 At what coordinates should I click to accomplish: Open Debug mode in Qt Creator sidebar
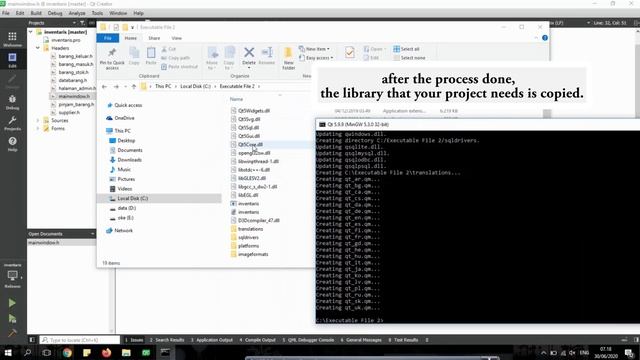click(12, 102)
